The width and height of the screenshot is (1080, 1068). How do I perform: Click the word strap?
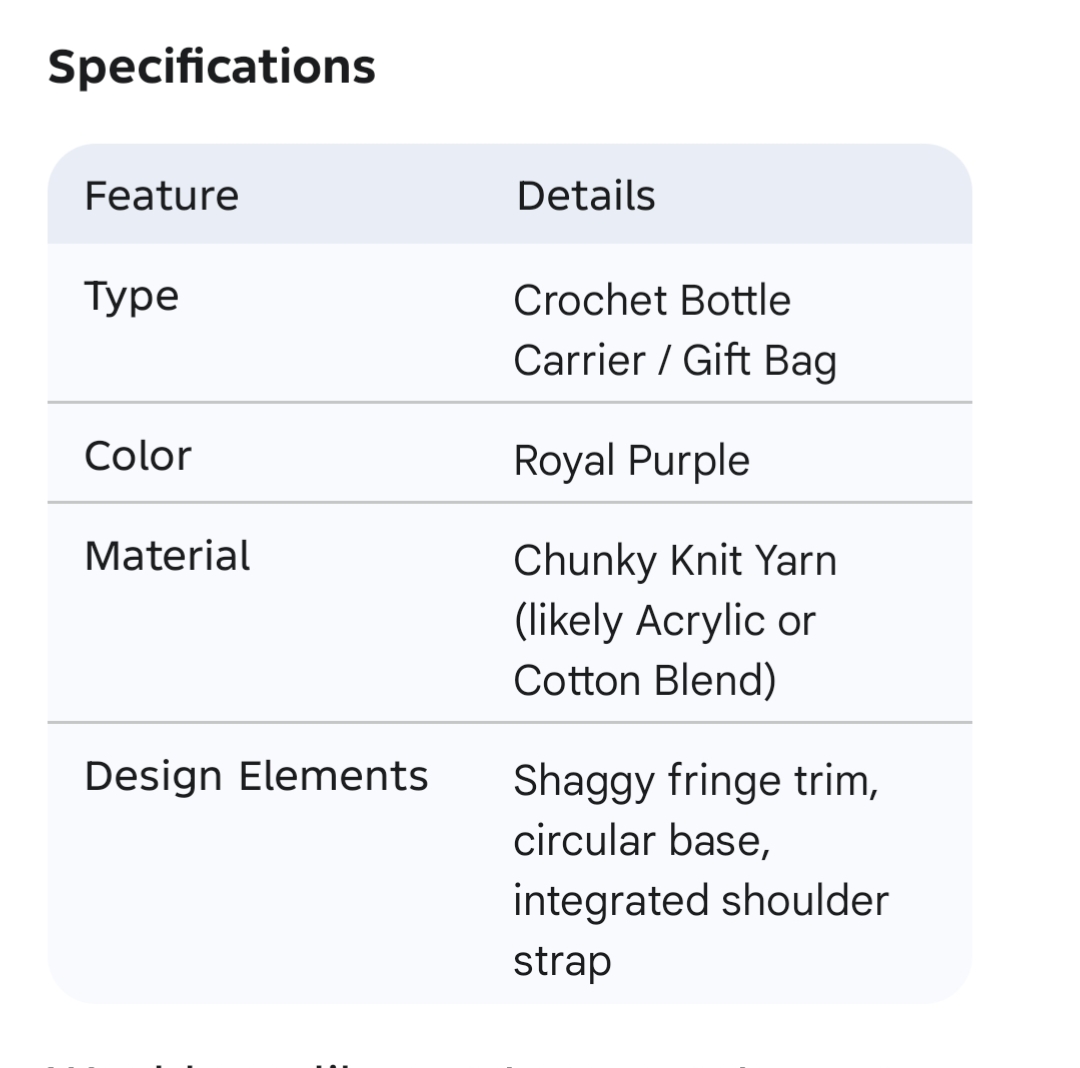pyautogui.click(x=561, y=961)
